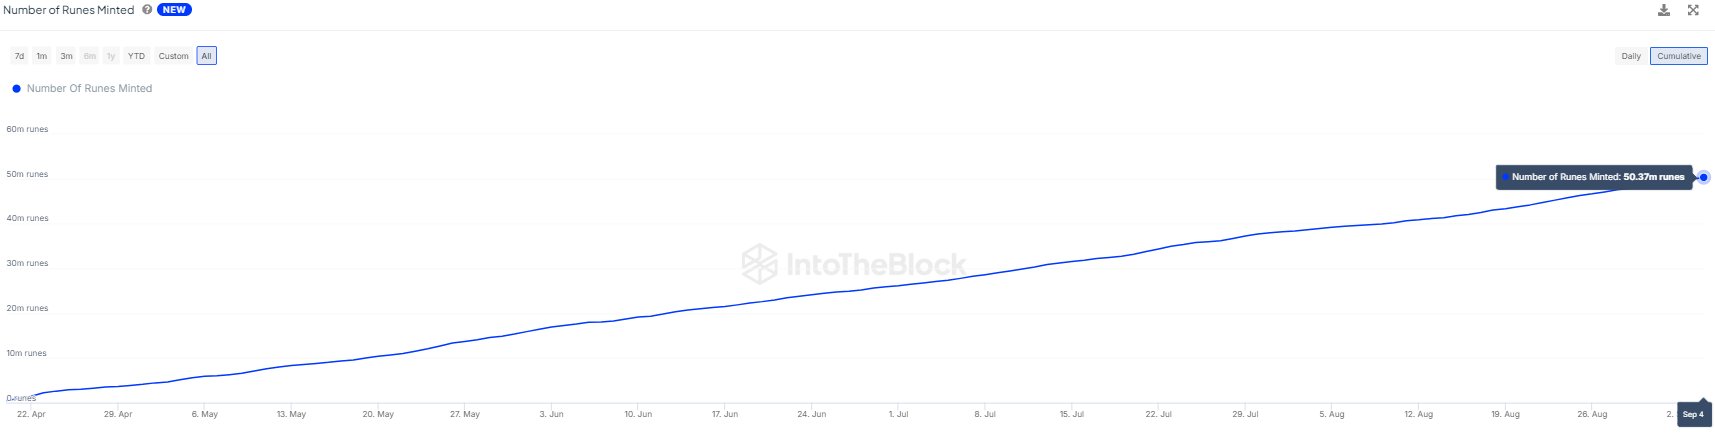Expand chart to fullscreen view
Screen dimensions: 1715x434
tap(1693, 10)
